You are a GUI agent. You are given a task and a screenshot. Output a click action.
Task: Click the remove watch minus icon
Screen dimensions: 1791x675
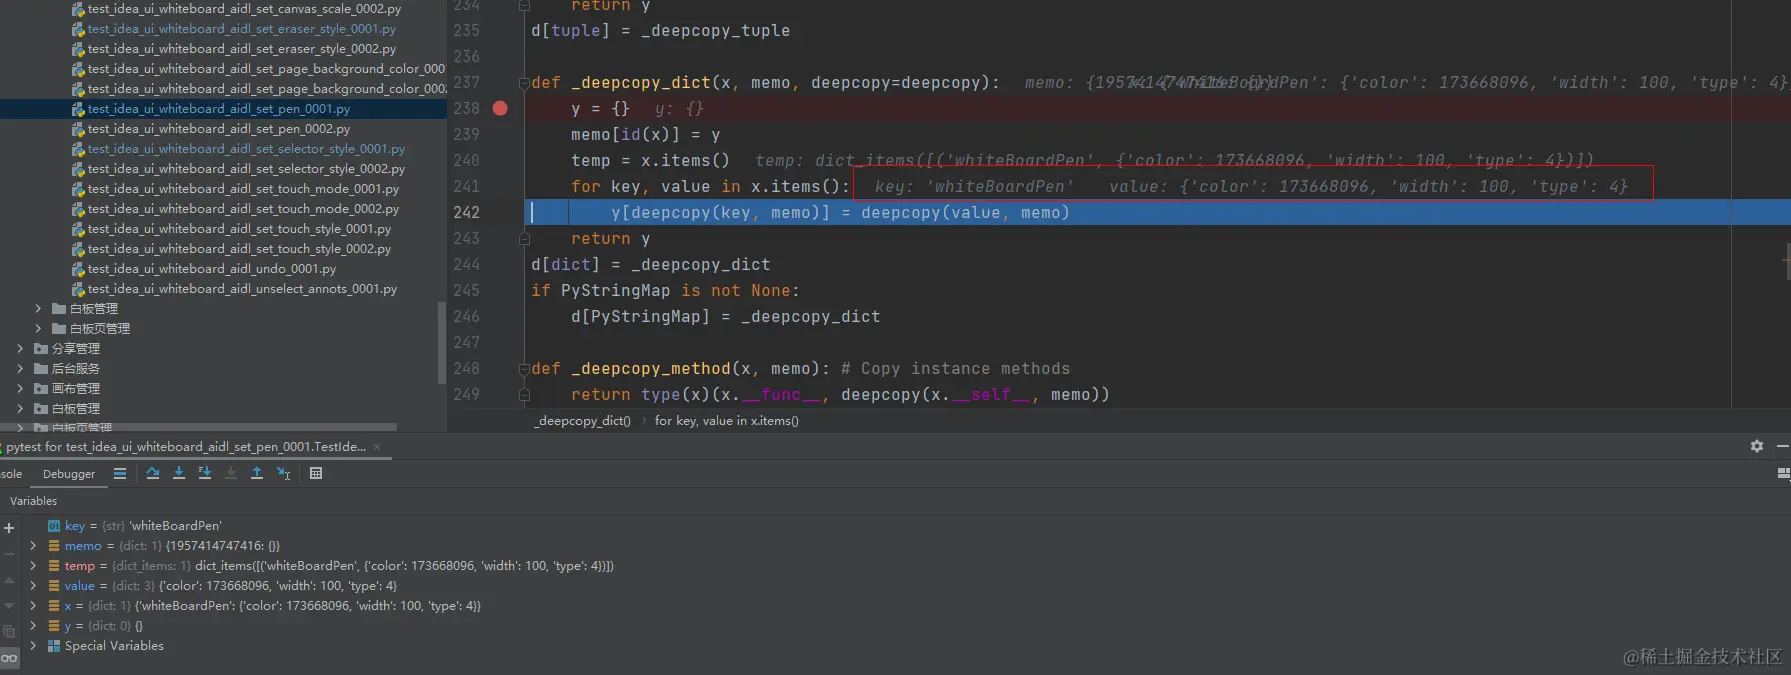tap(9, 554)
